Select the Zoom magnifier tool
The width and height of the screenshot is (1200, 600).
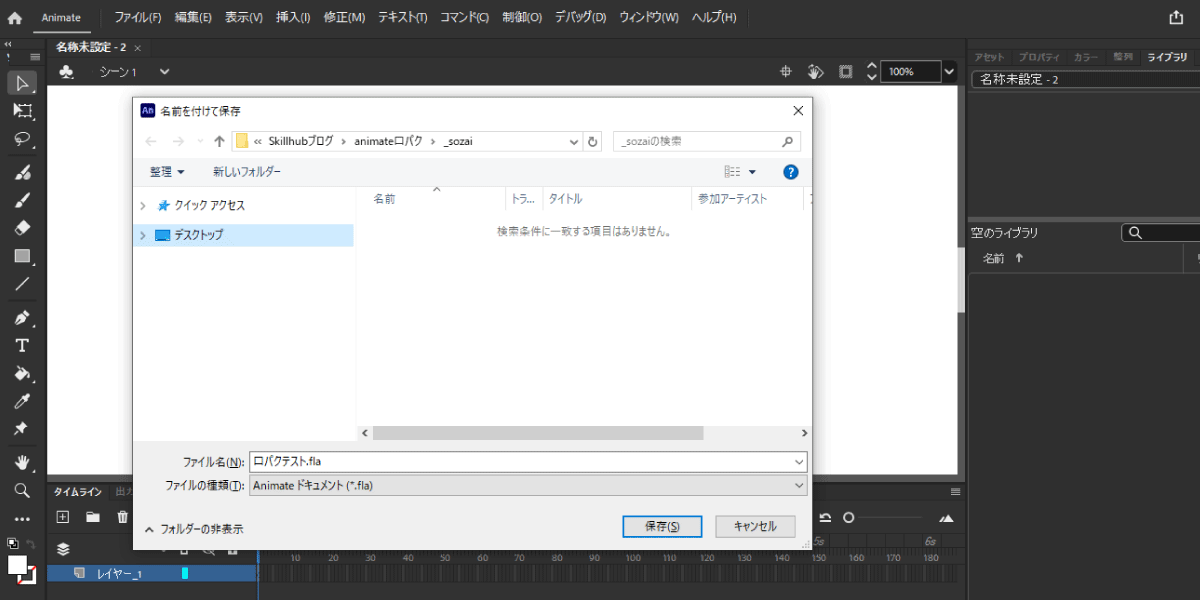click(22, 490)
